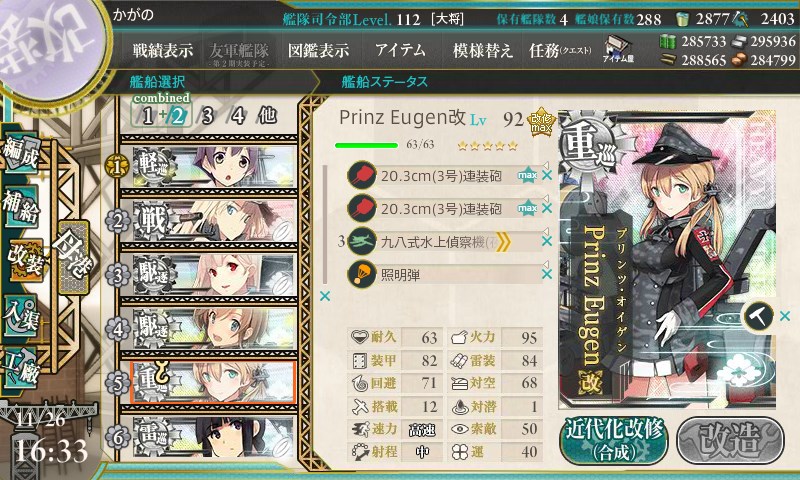Viewport: 800px width, 480px height.
Task: Remove the first 20.3cm(3号)連装砲 with its X
Action: [547, 175]
